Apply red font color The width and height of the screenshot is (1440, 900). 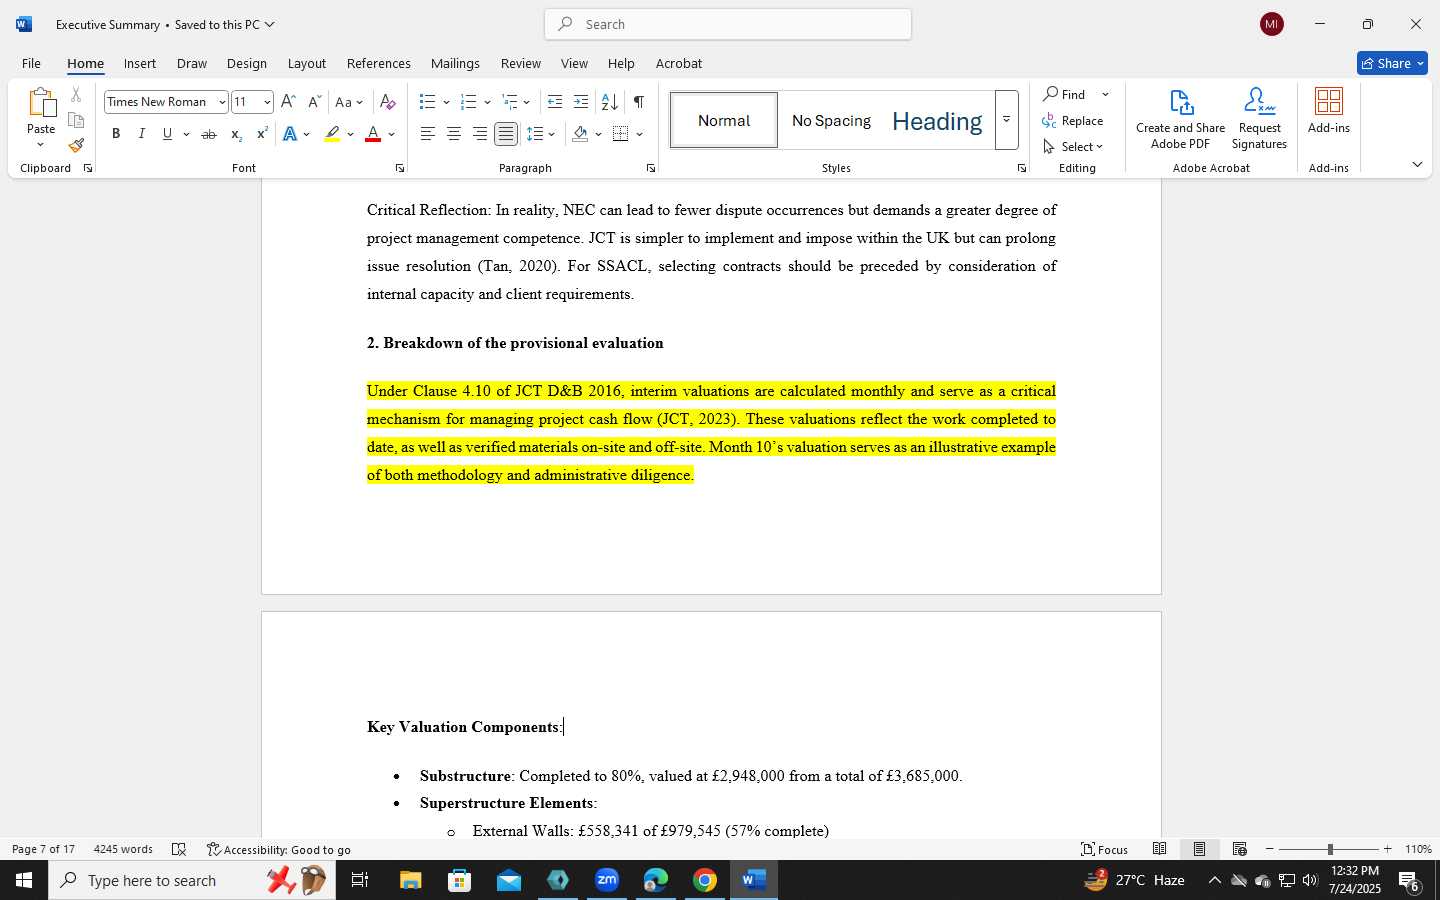373,134
